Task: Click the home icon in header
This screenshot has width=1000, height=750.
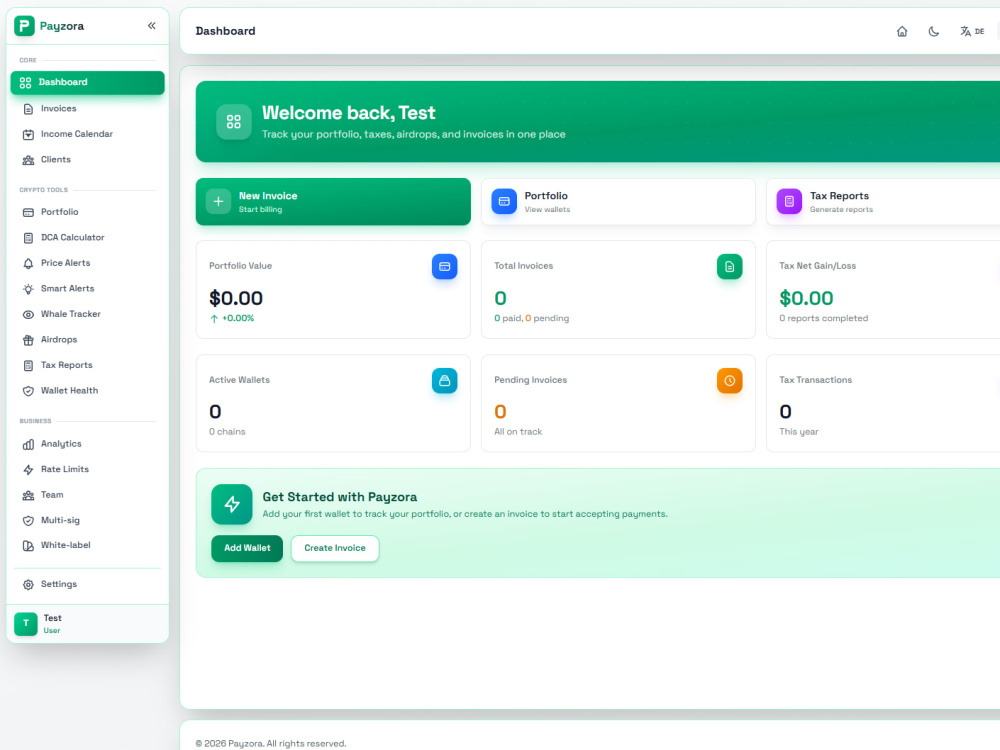Action: tap(902, 31)
